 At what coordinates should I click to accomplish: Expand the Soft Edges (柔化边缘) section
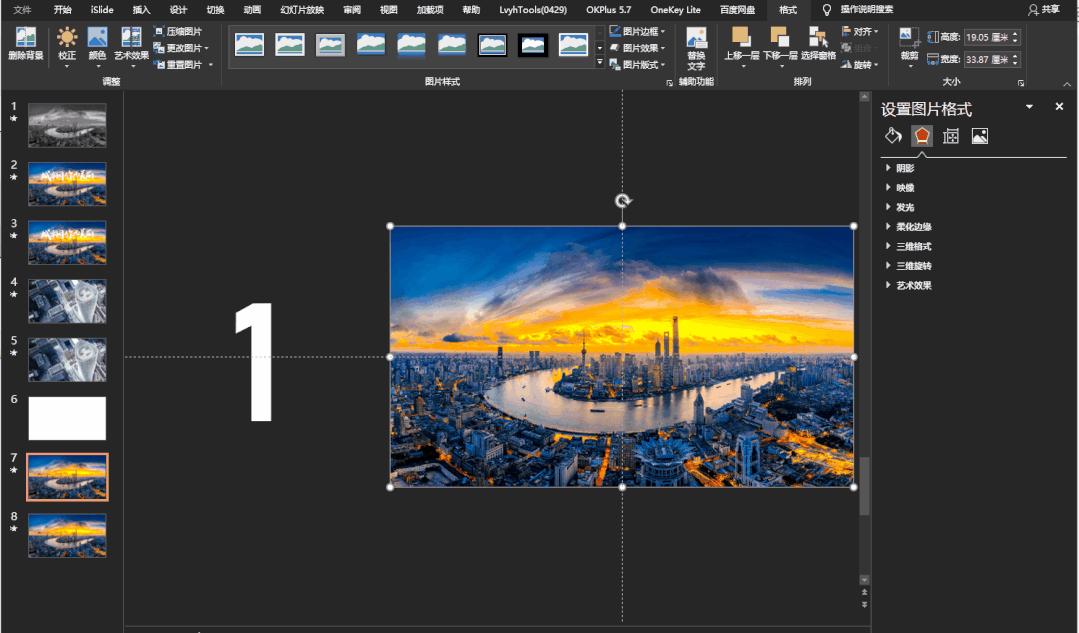[x=913, y=227]
